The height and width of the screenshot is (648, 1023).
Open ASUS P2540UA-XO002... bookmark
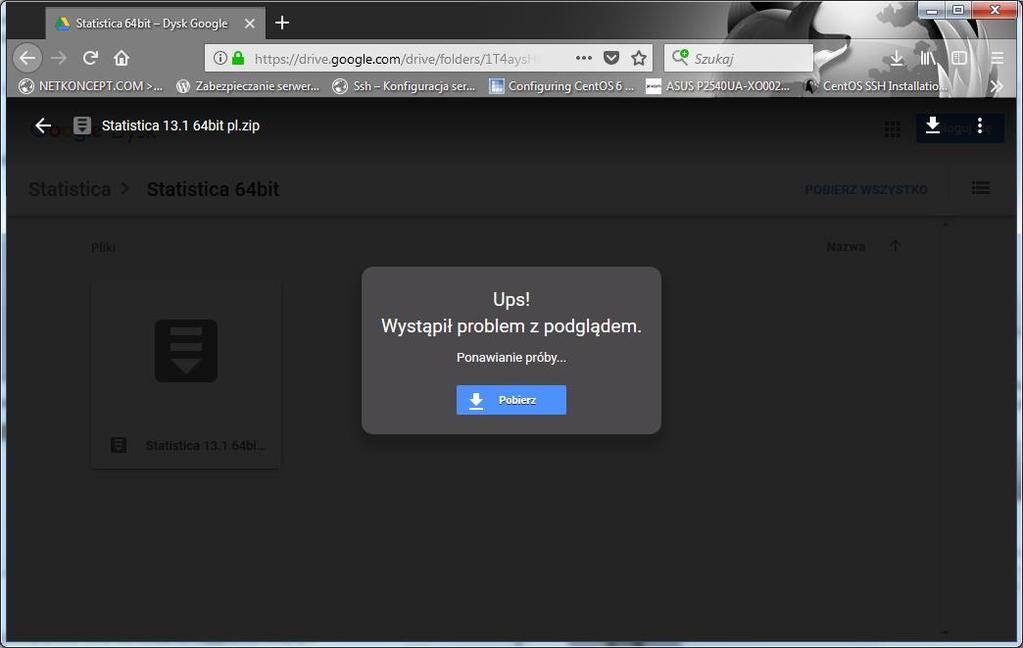(718, 86)
